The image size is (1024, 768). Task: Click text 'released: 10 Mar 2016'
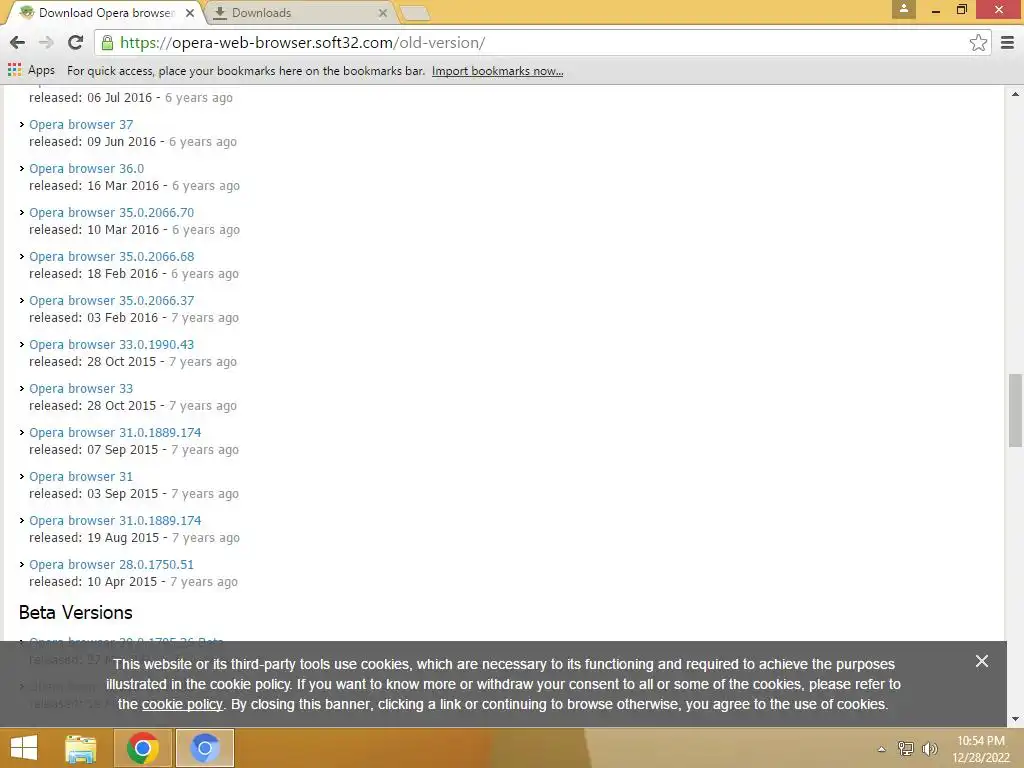[94, 229]
